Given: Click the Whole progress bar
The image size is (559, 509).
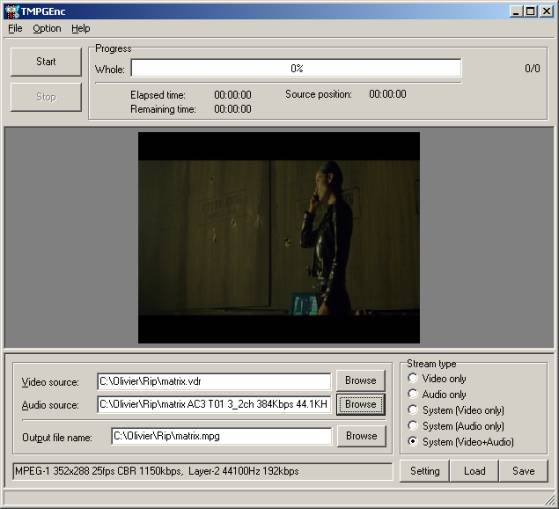Looking at the screenshot, I should coord(296,68).
